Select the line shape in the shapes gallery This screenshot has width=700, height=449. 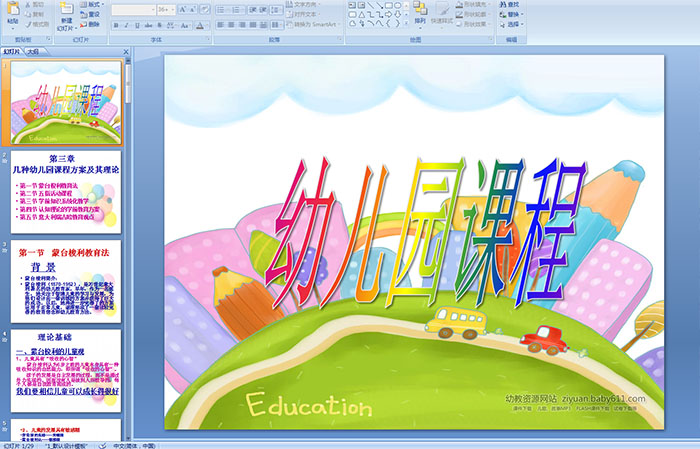point(370,5)
